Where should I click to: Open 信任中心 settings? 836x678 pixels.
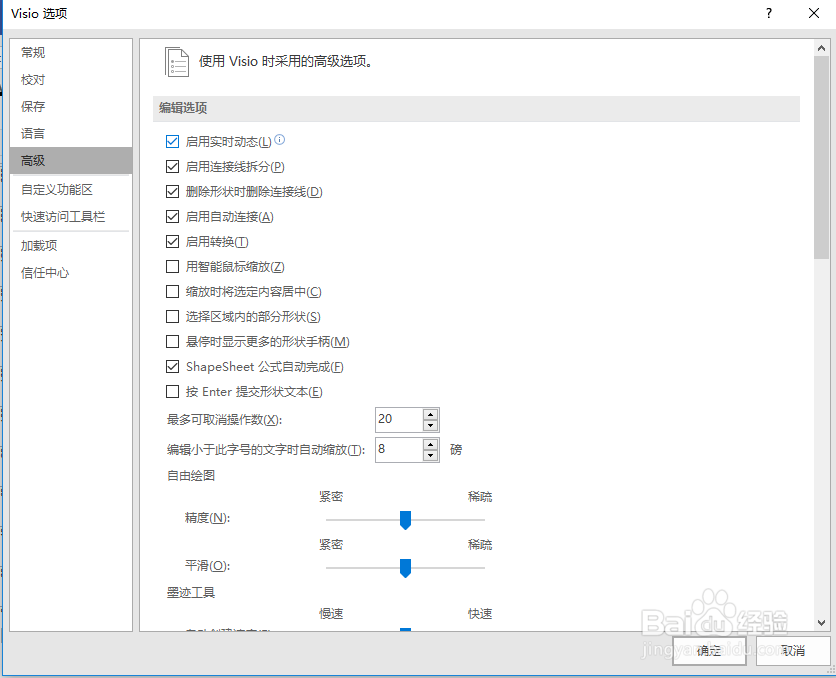71,272
